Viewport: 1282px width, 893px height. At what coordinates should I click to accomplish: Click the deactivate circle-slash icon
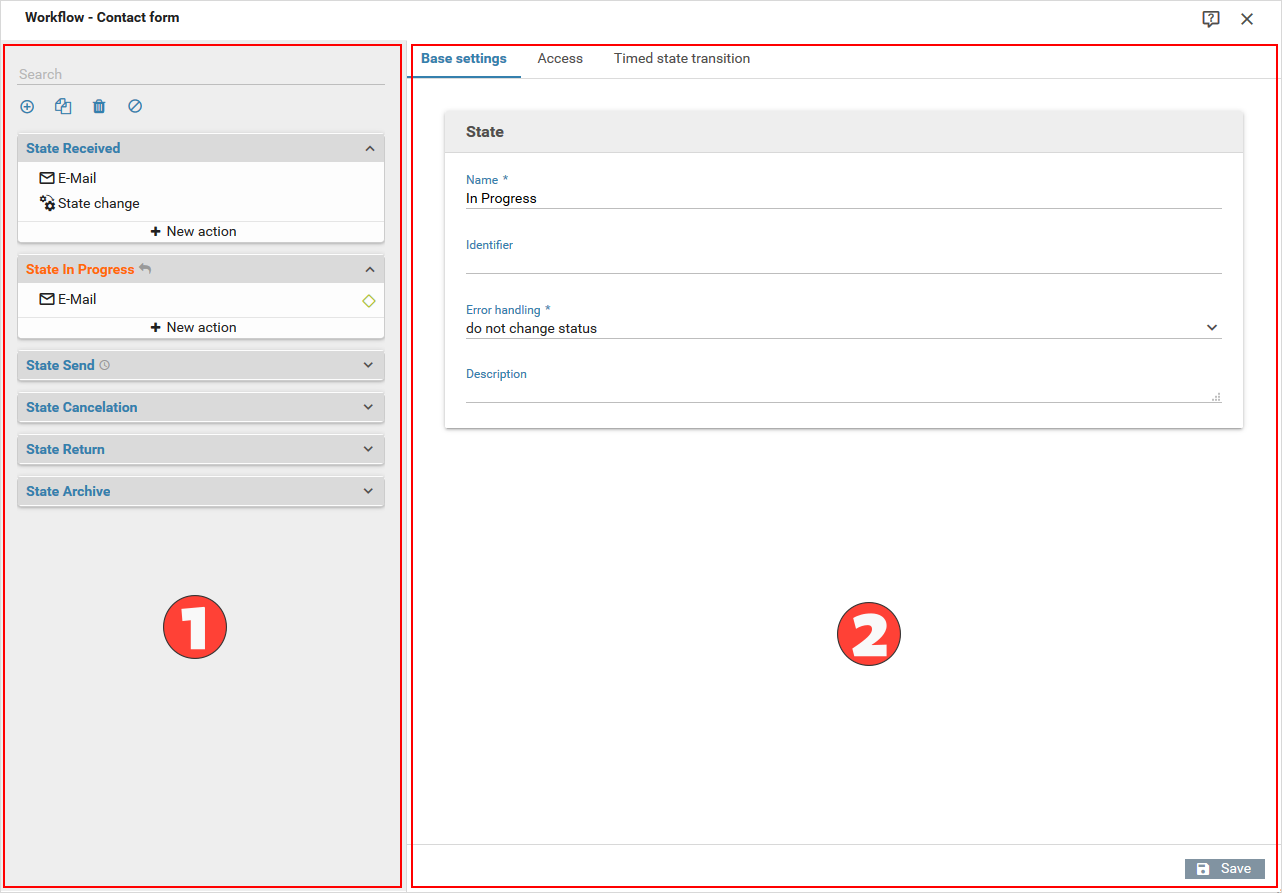135,106
